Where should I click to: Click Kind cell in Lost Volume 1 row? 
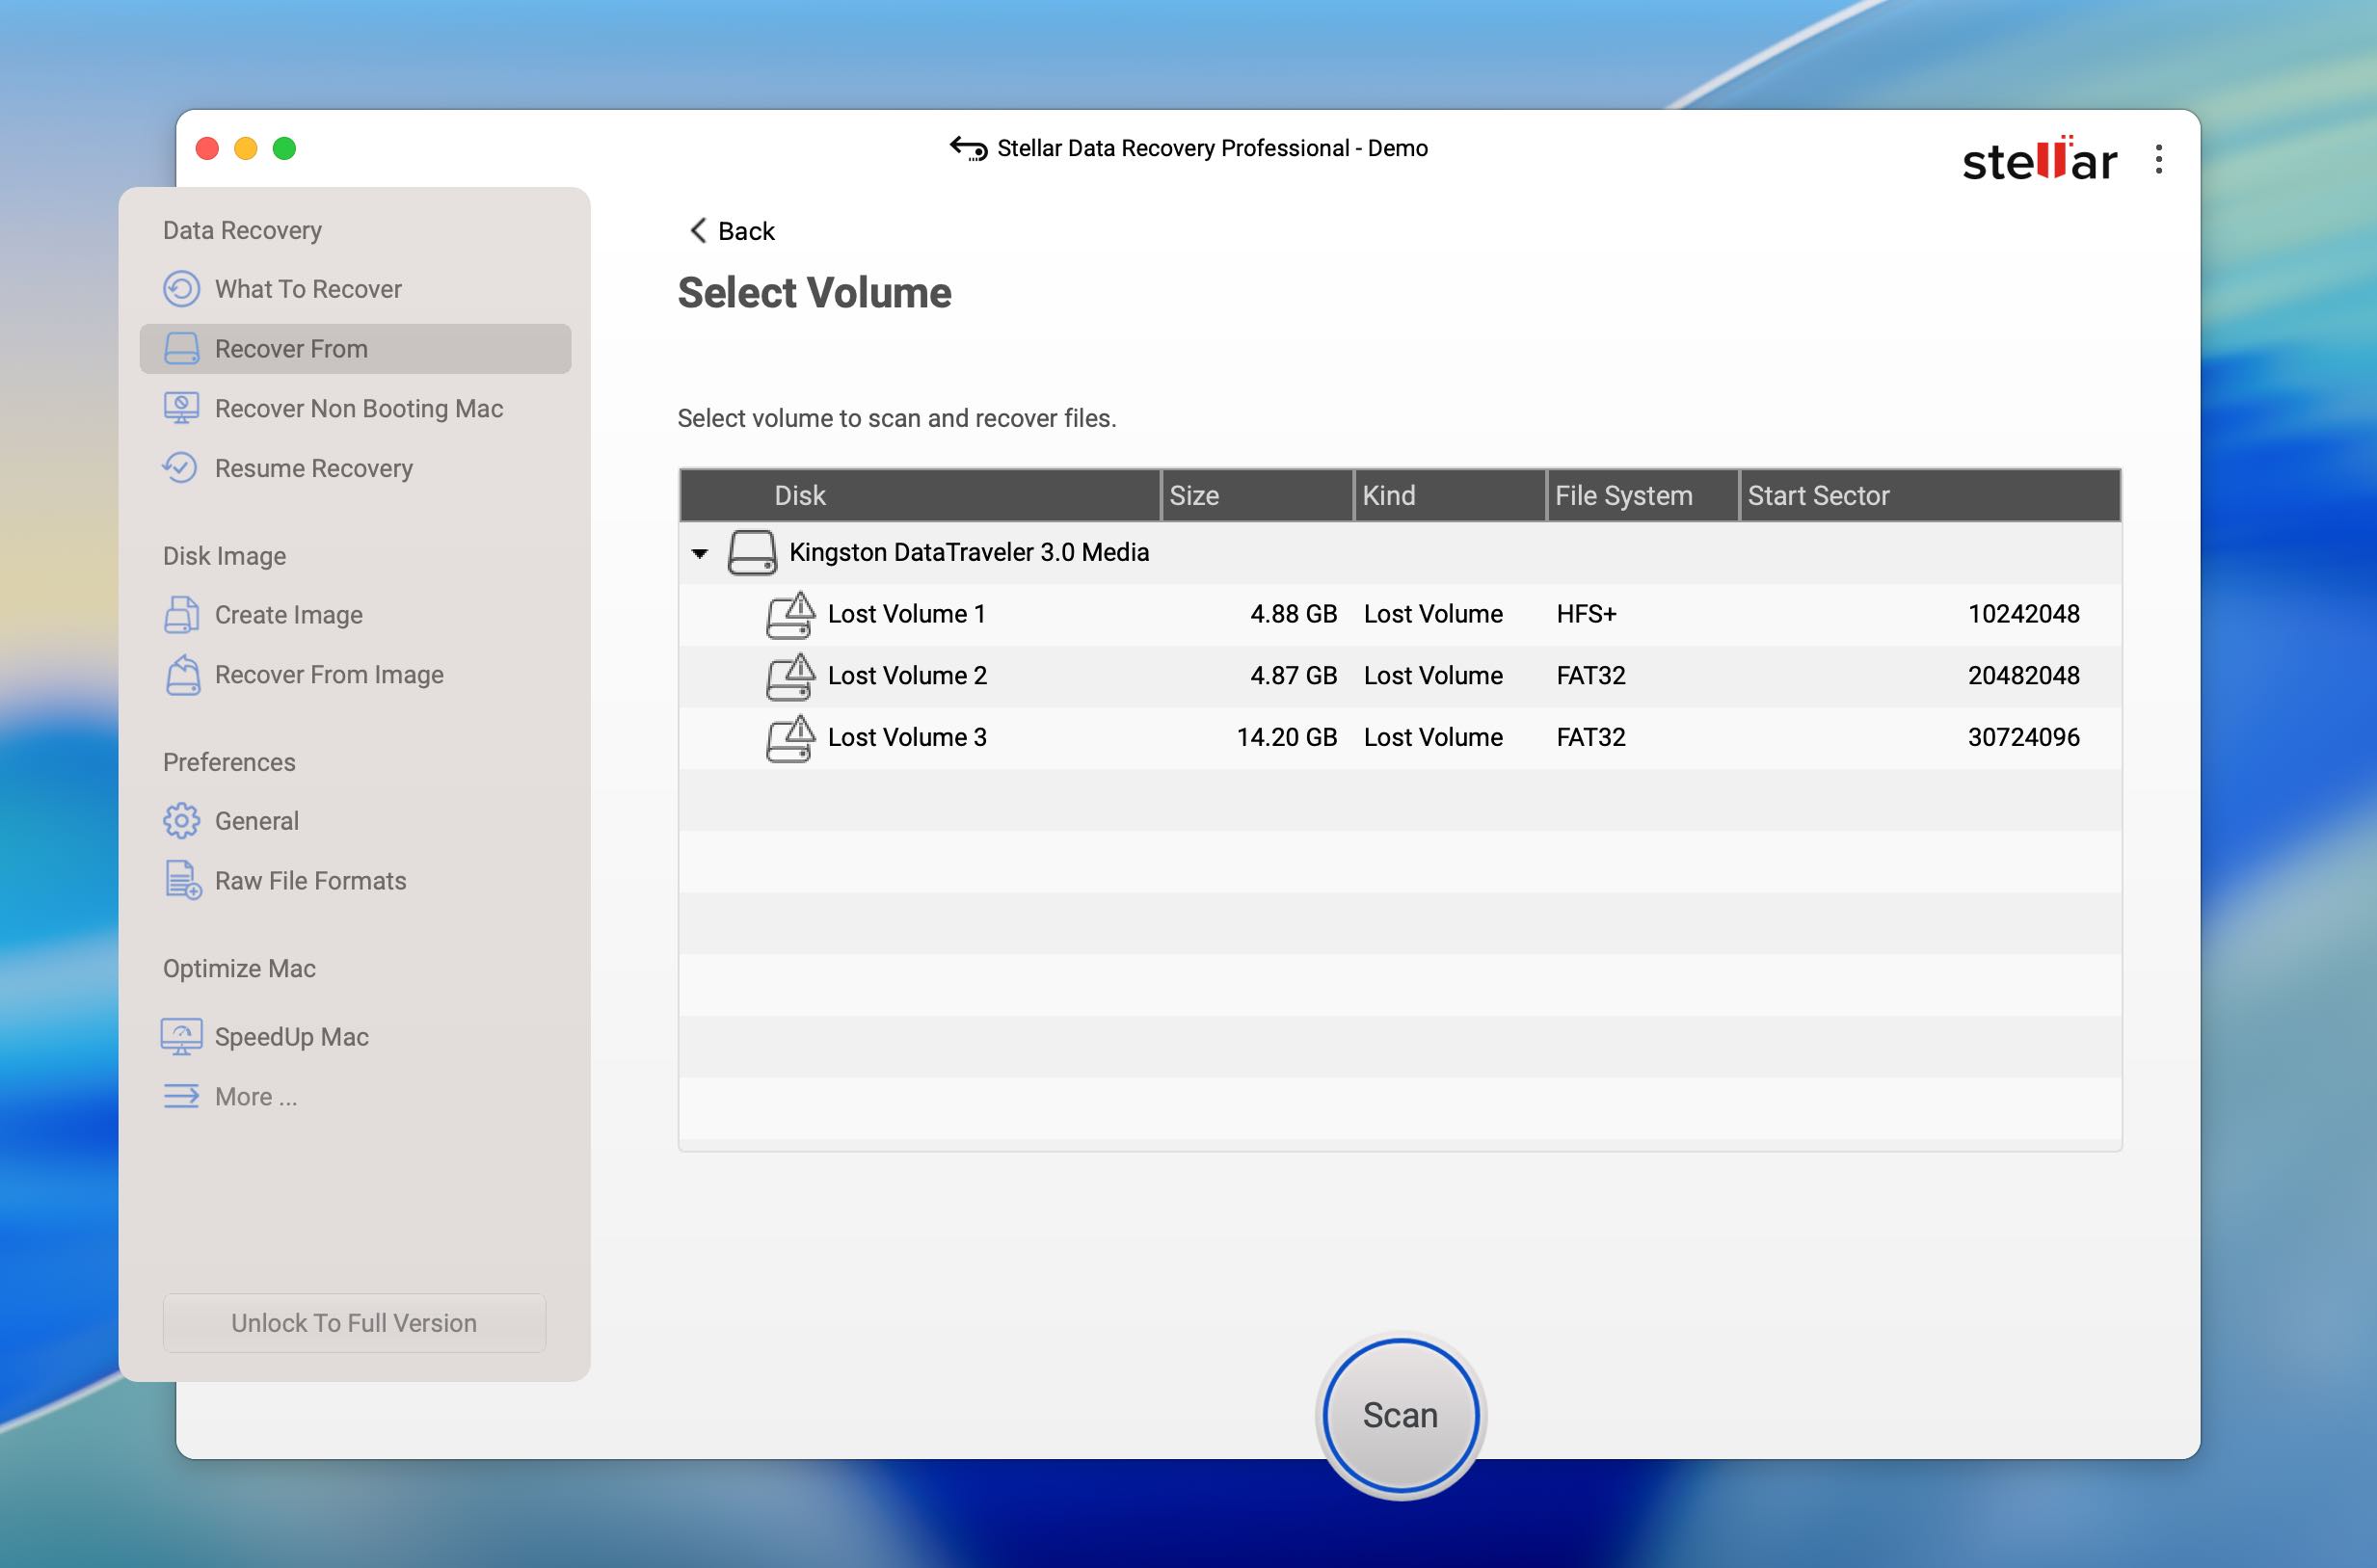pos(1433,614)
